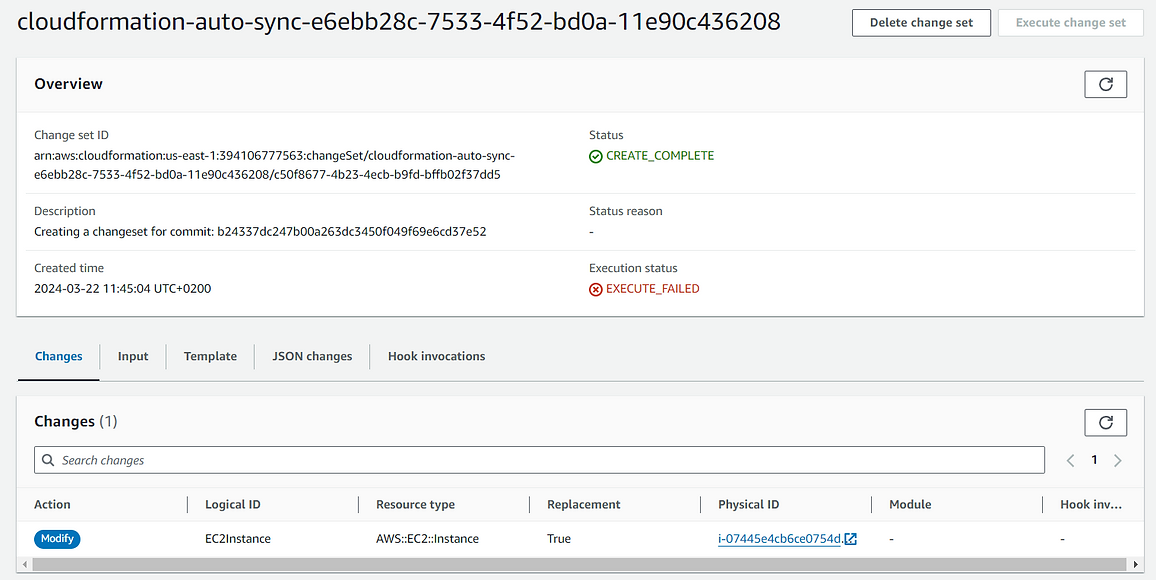
Task: Open the Input tab
Action: click(x=133, y=356)
